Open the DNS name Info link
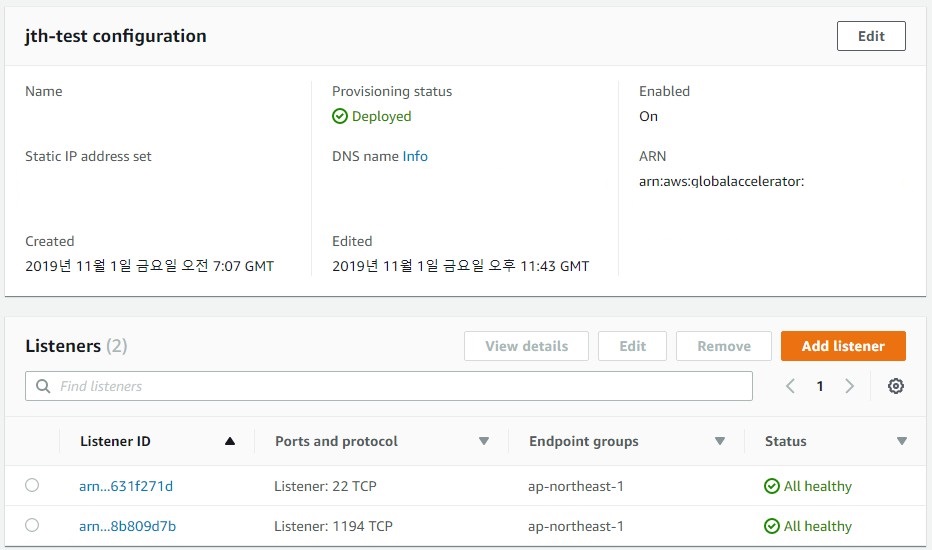932x550 pixels. pos(415,156)
